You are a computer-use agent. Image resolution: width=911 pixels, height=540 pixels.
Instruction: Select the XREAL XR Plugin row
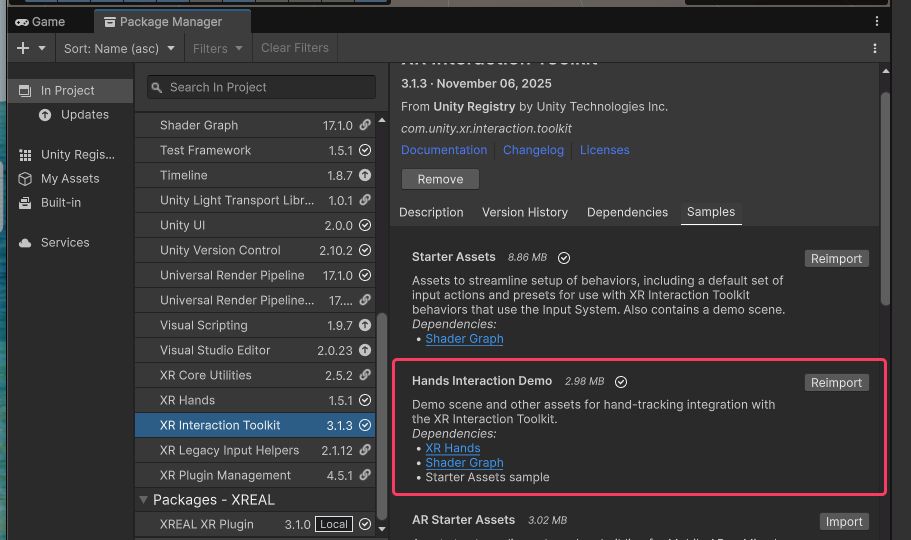tap(255, 524)
